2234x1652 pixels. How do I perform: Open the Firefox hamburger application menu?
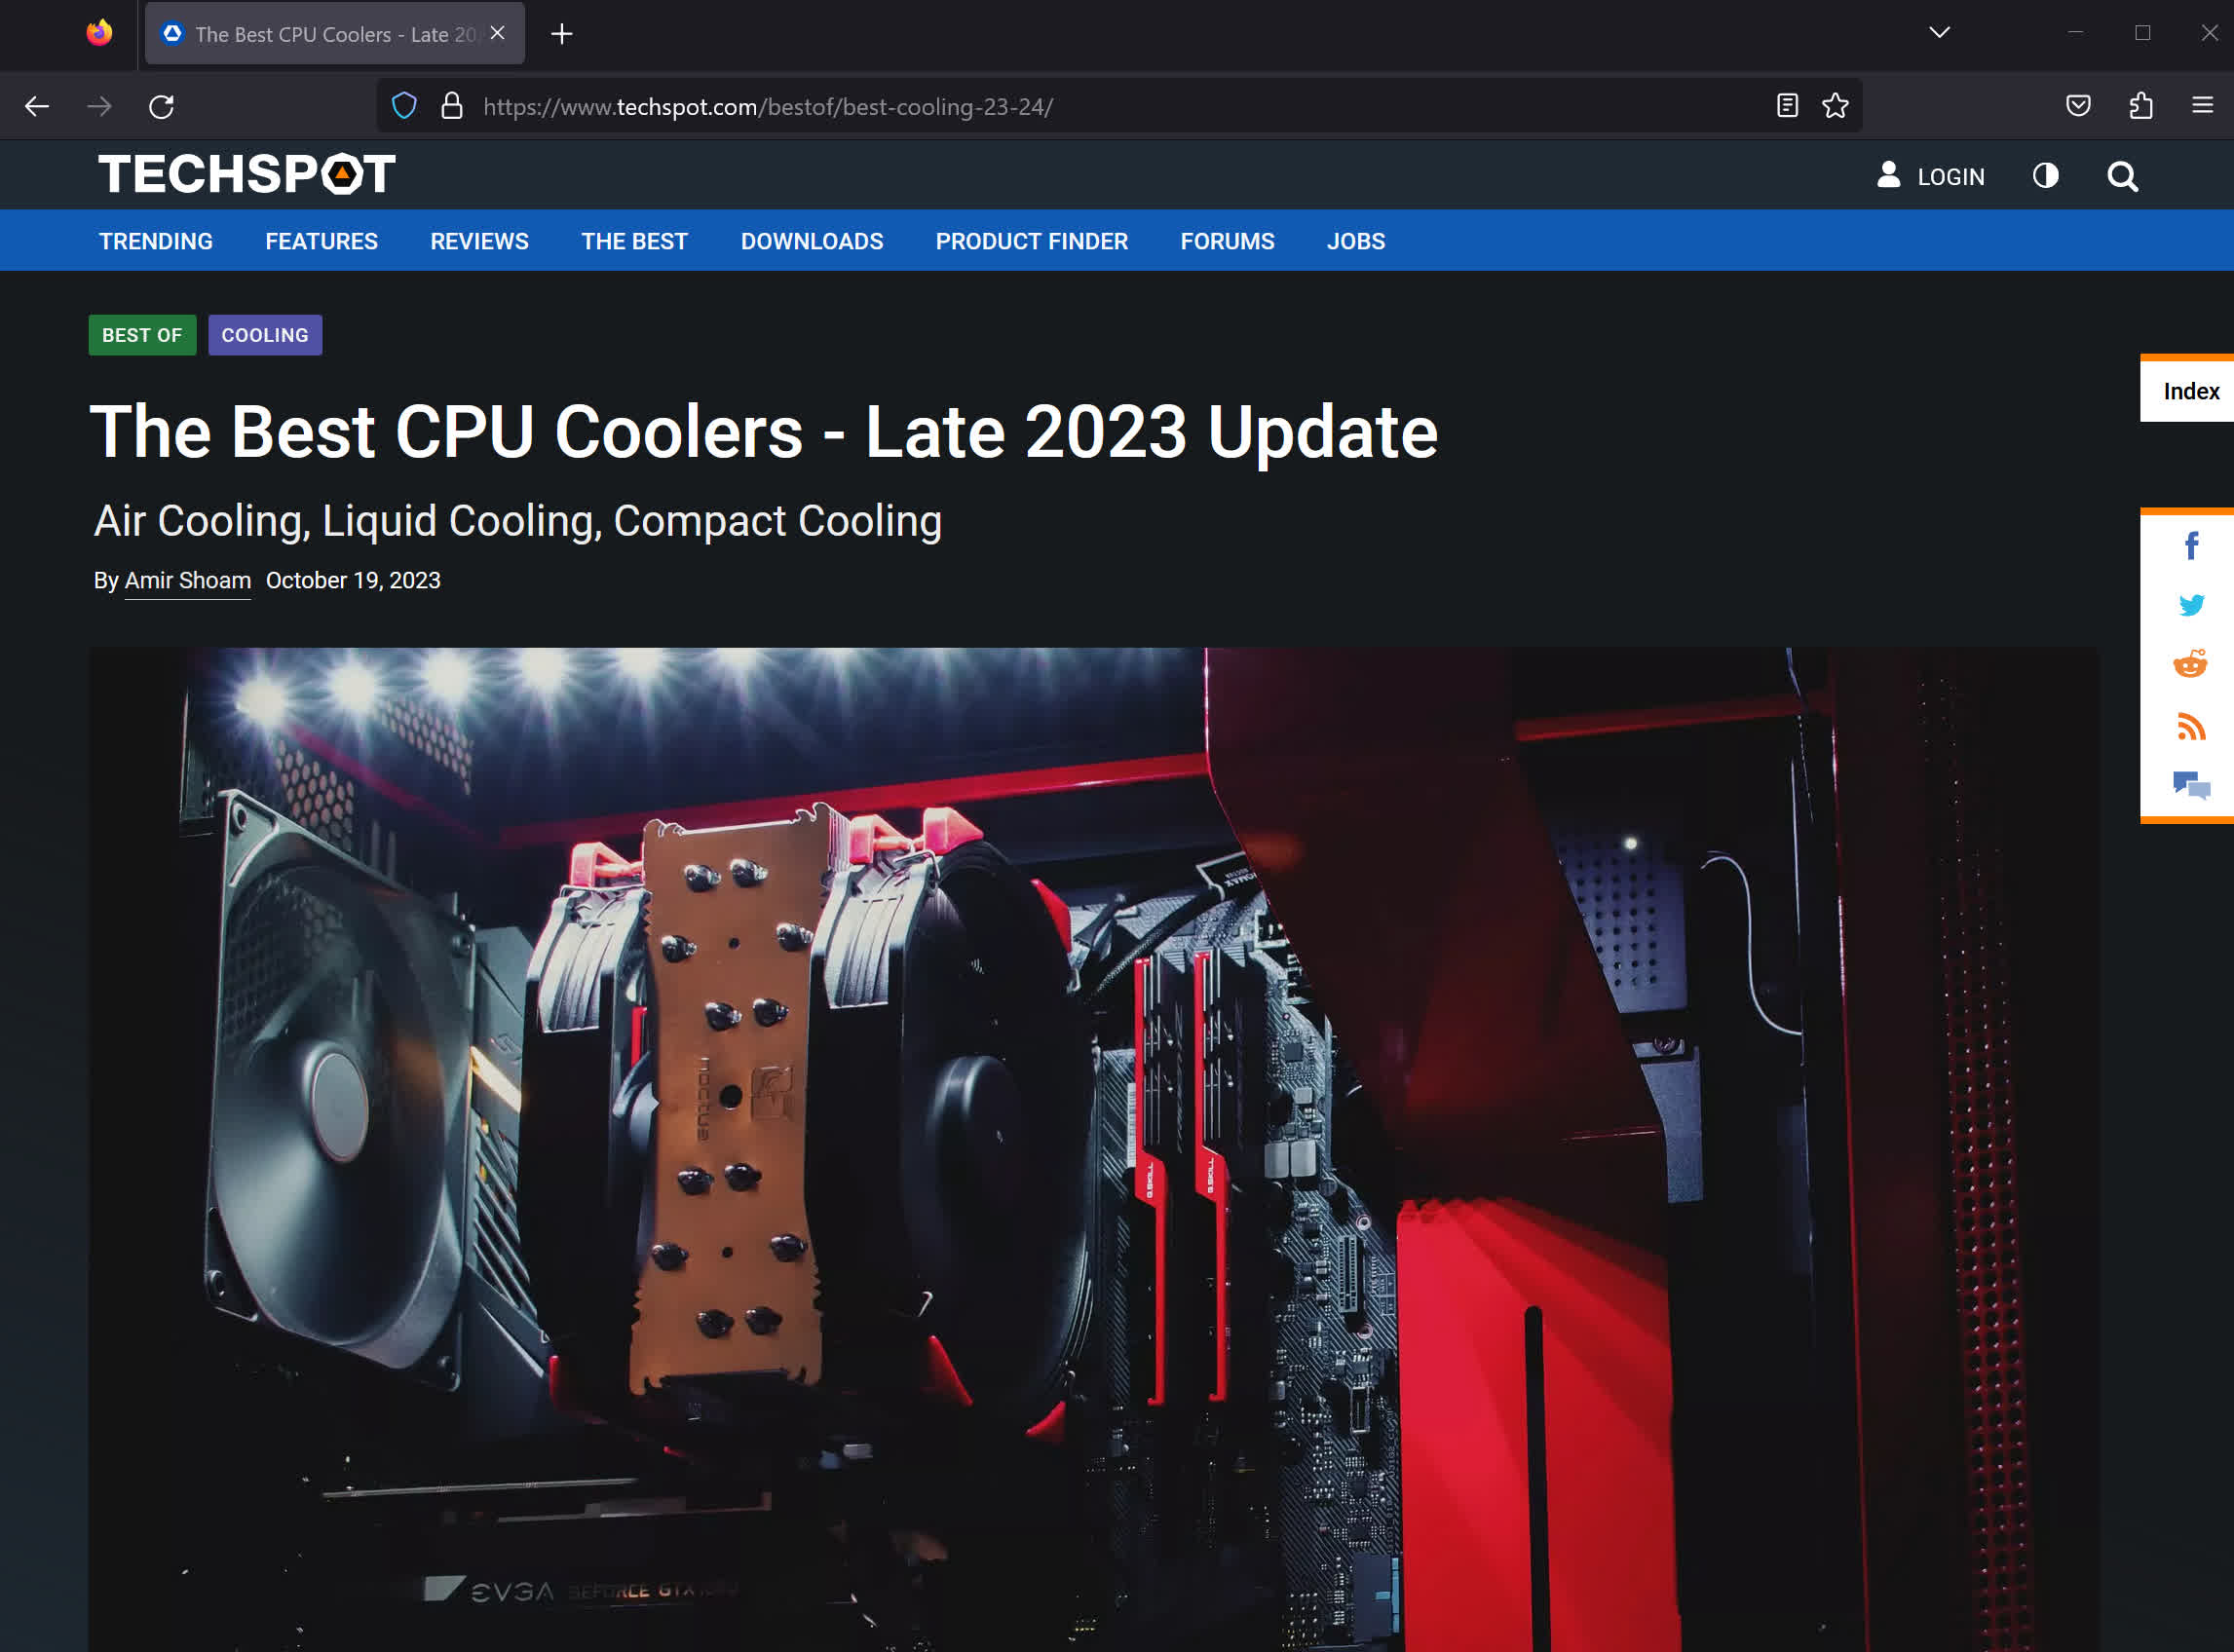tap(2202, 106)
